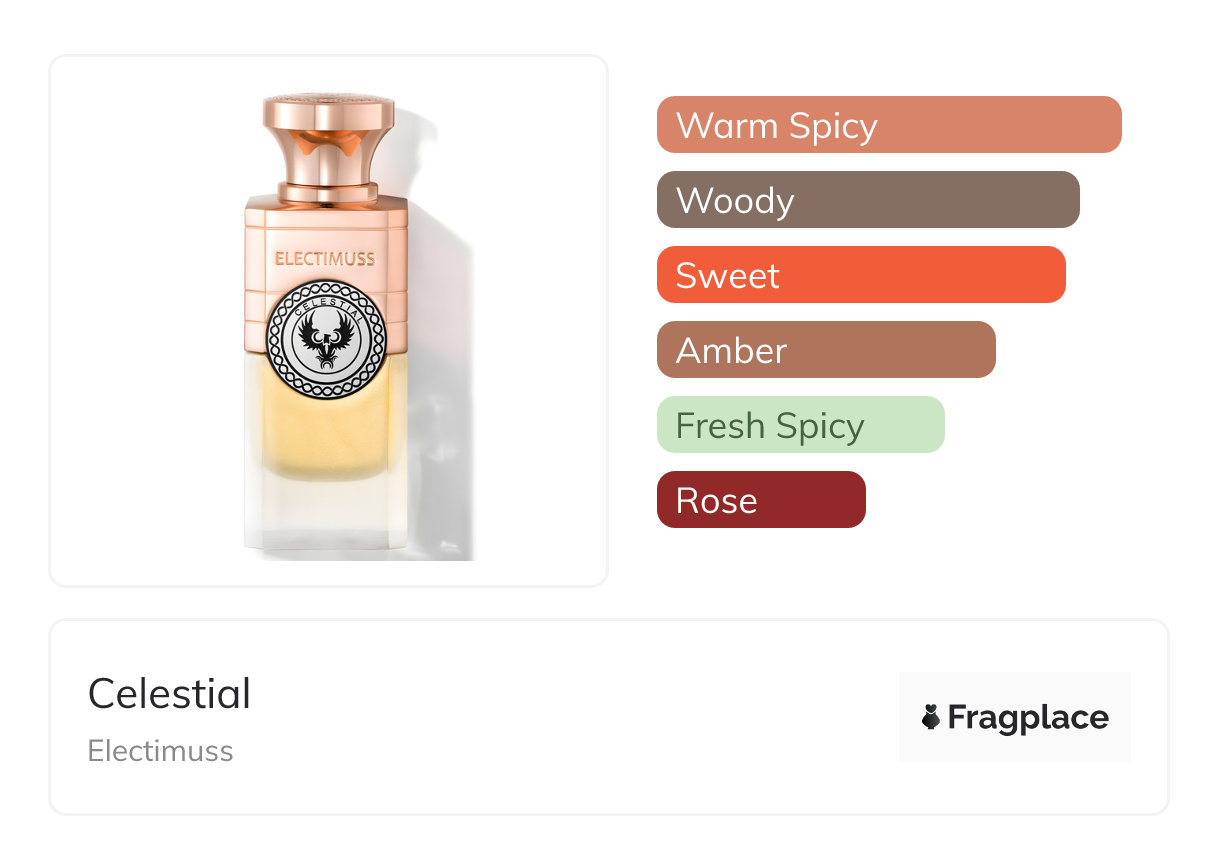
Task: Select the Fresh Spicy accord bar
Action: coord(800,425)
